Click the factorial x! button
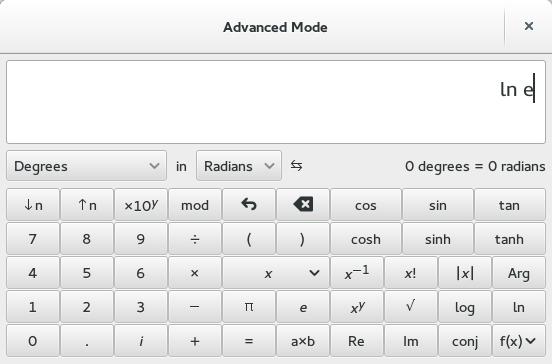Viewport: 552px width, 364px height. pyautogui.click(x=411, y=273)
